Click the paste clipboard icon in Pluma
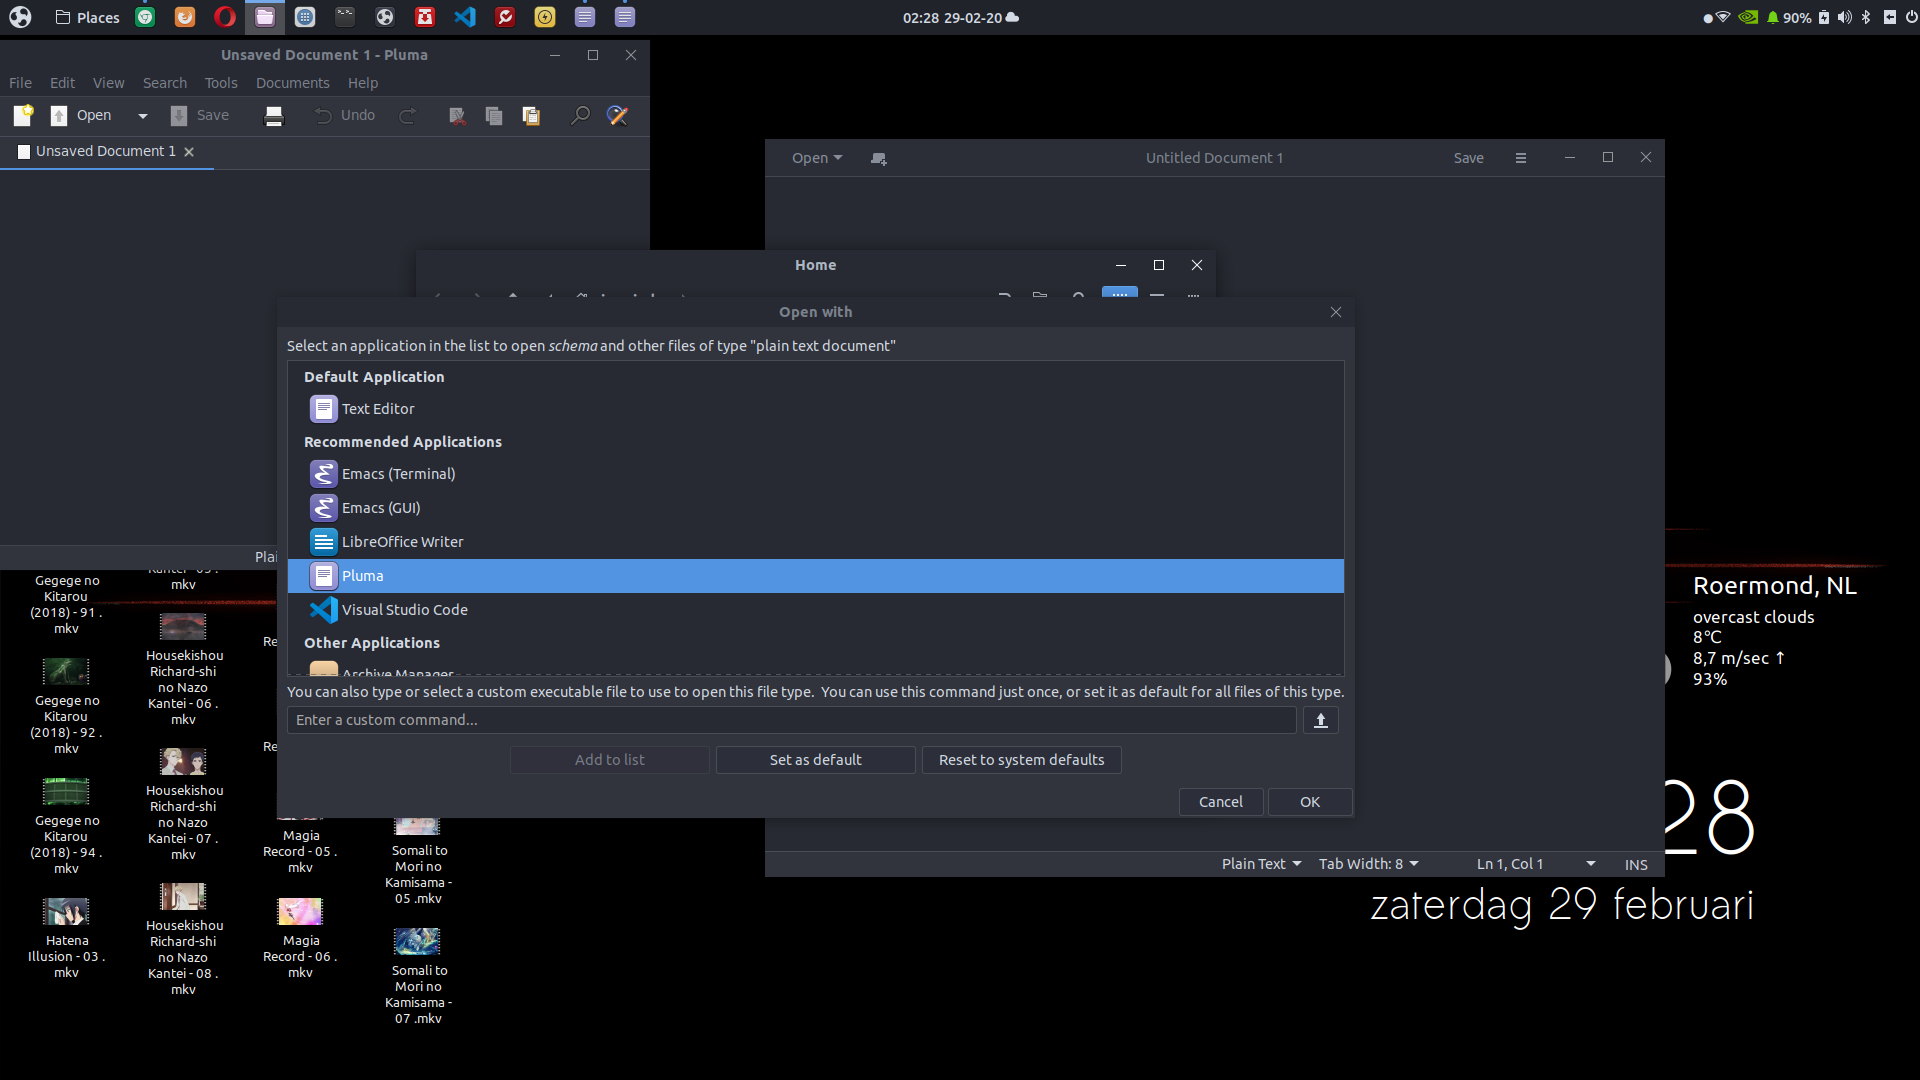Image resolution: width=1920 pixels, height=1080 pixels. point(531,116)
